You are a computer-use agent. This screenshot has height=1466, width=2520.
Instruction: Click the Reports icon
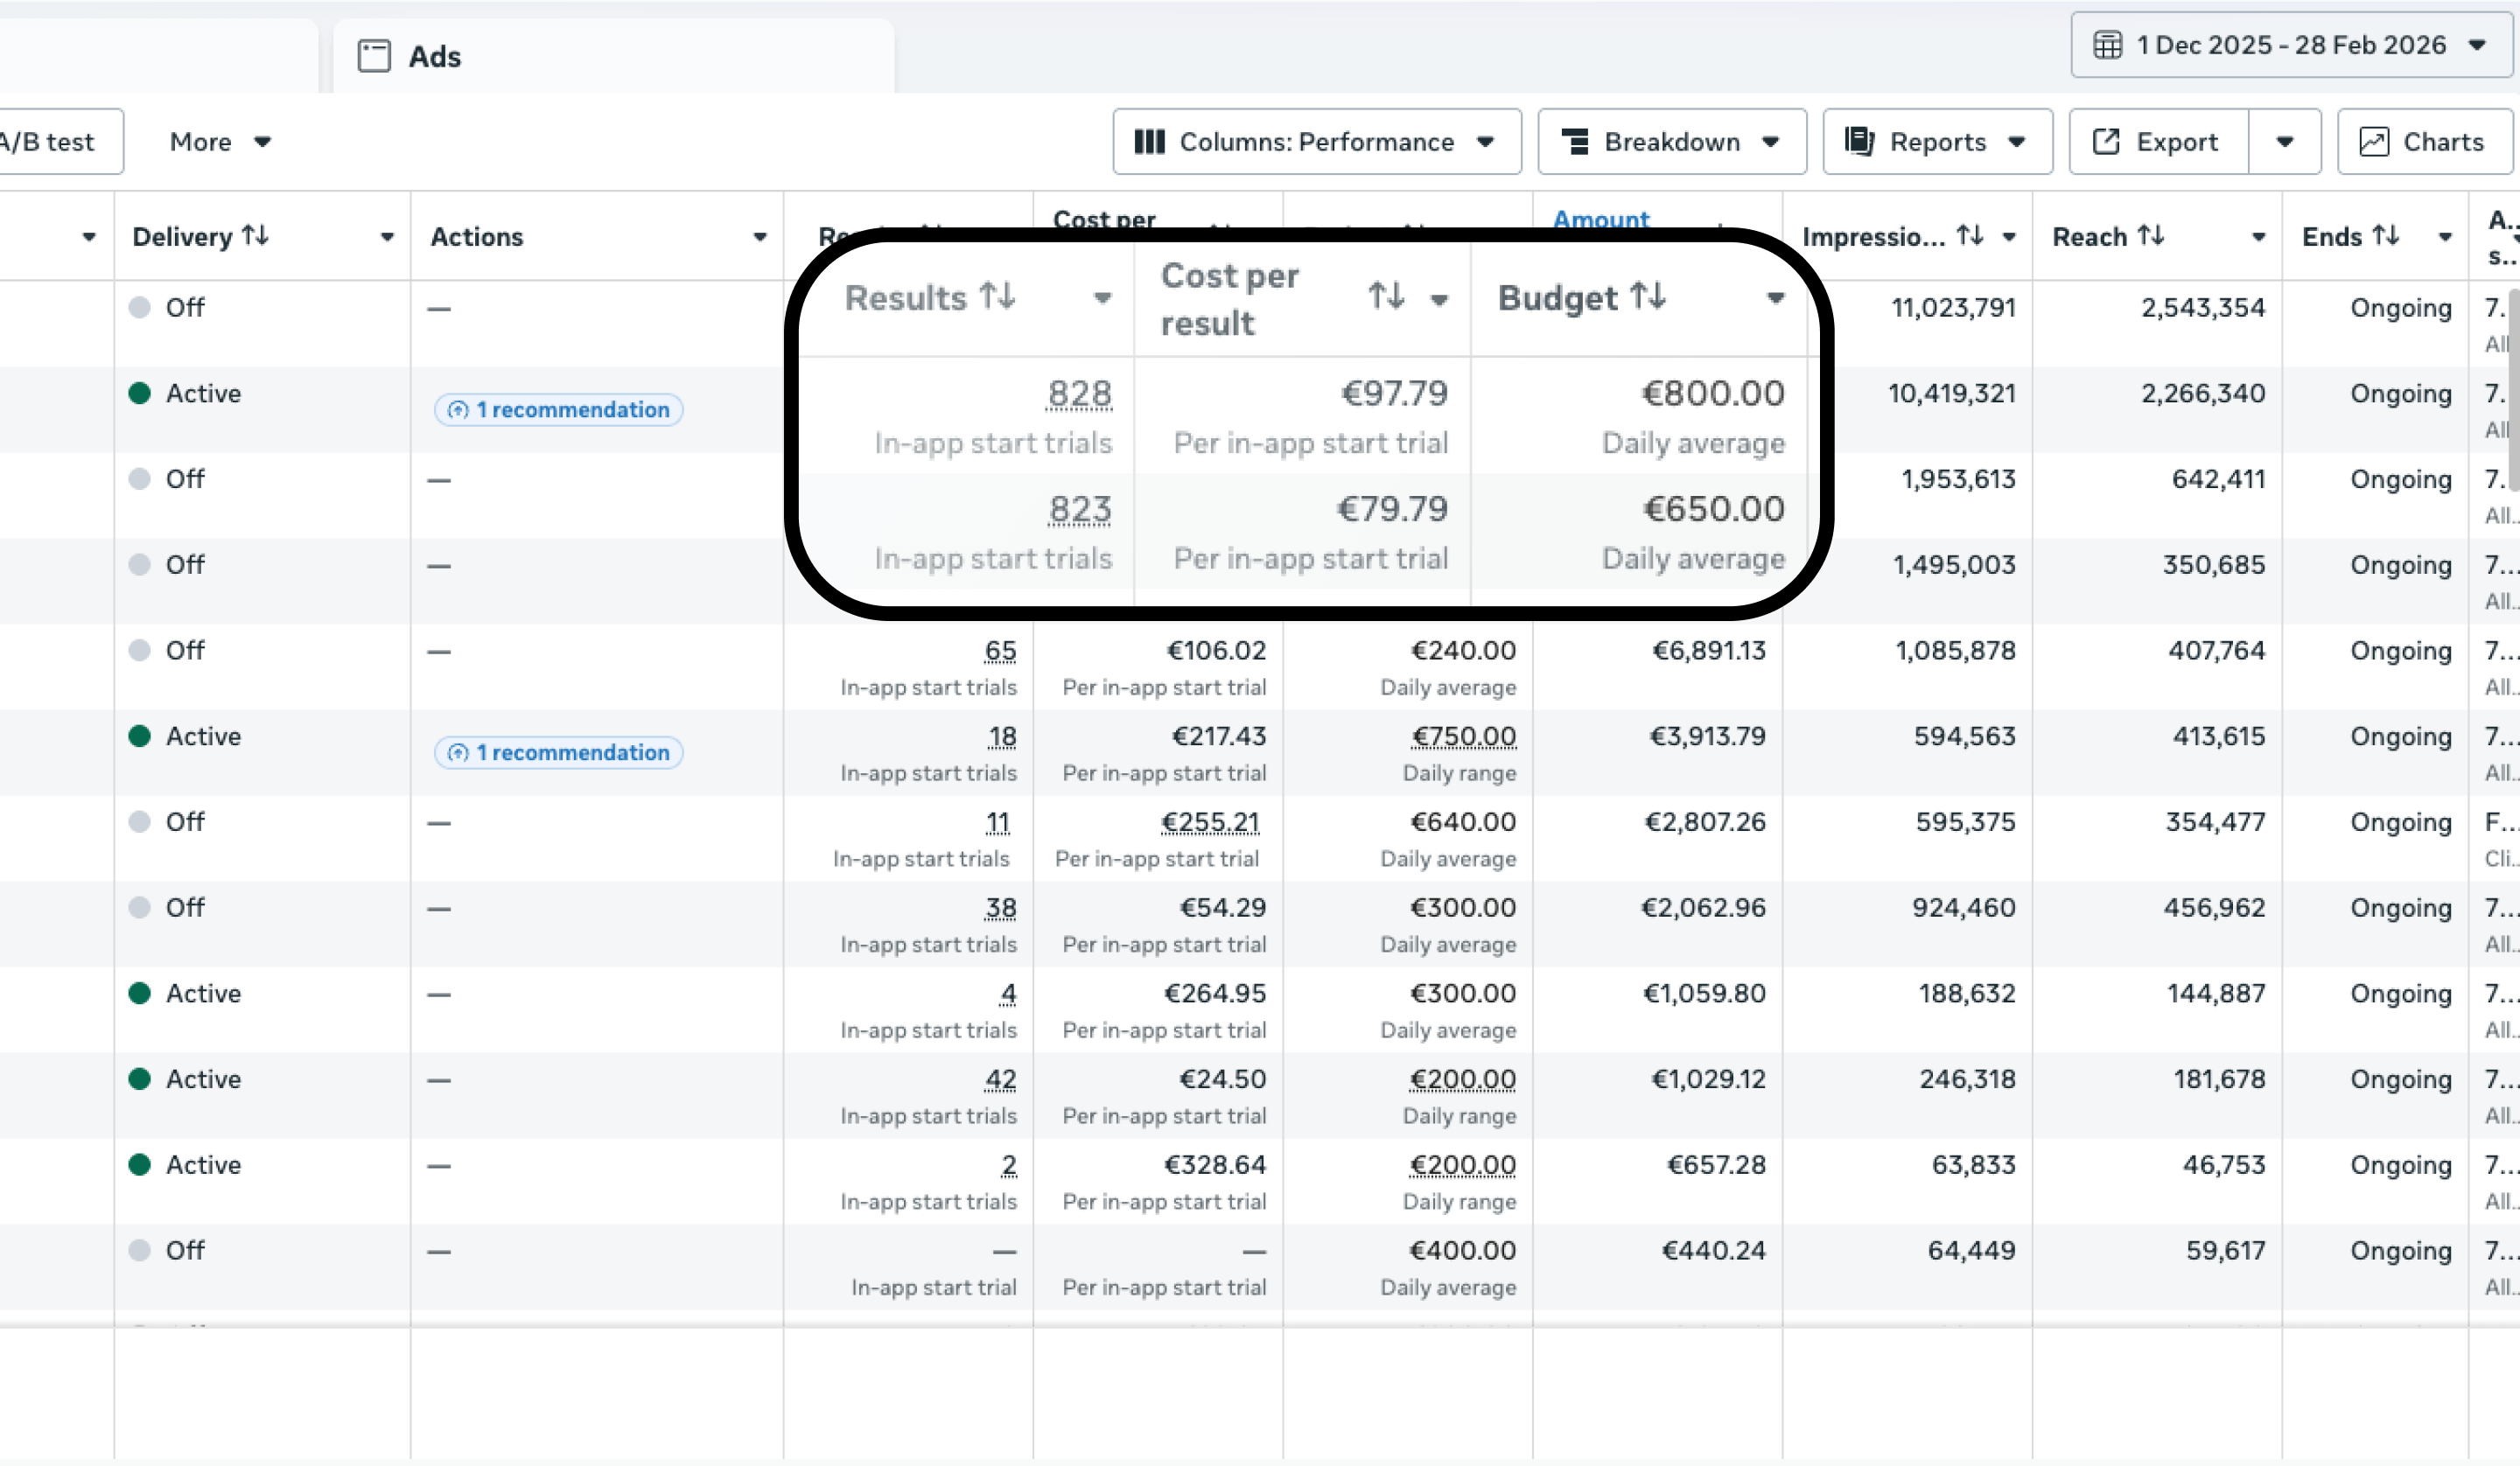(1859, 142)
